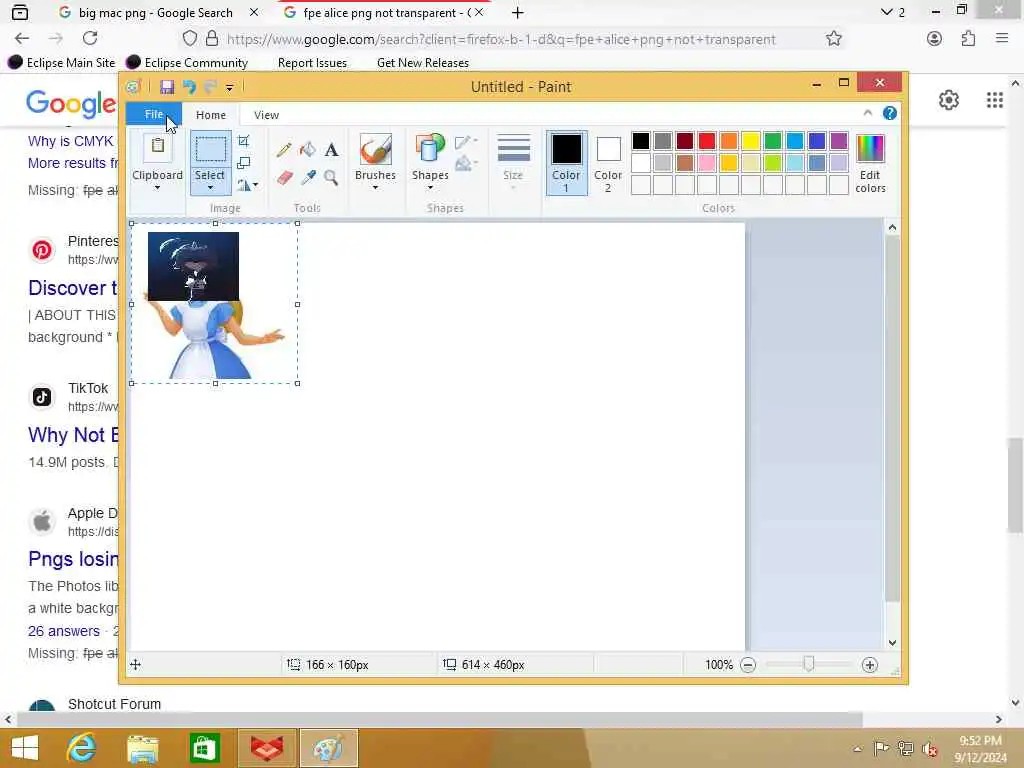Click Save icon in Paint quick access toolbar
The image size is (1024, 768).
tap(167, 87)
